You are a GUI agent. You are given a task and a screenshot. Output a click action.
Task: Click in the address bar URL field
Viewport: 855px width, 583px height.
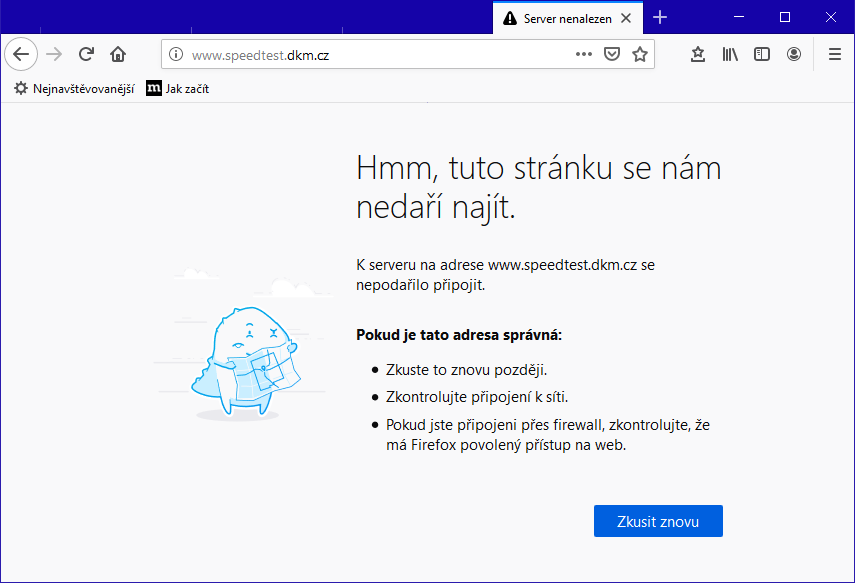[x=380, y=55]
